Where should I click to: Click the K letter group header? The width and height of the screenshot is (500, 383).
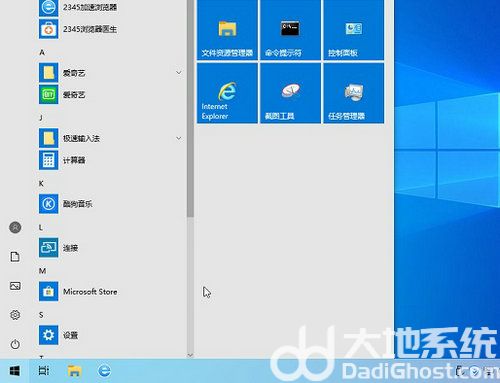(x=41, y=183)
